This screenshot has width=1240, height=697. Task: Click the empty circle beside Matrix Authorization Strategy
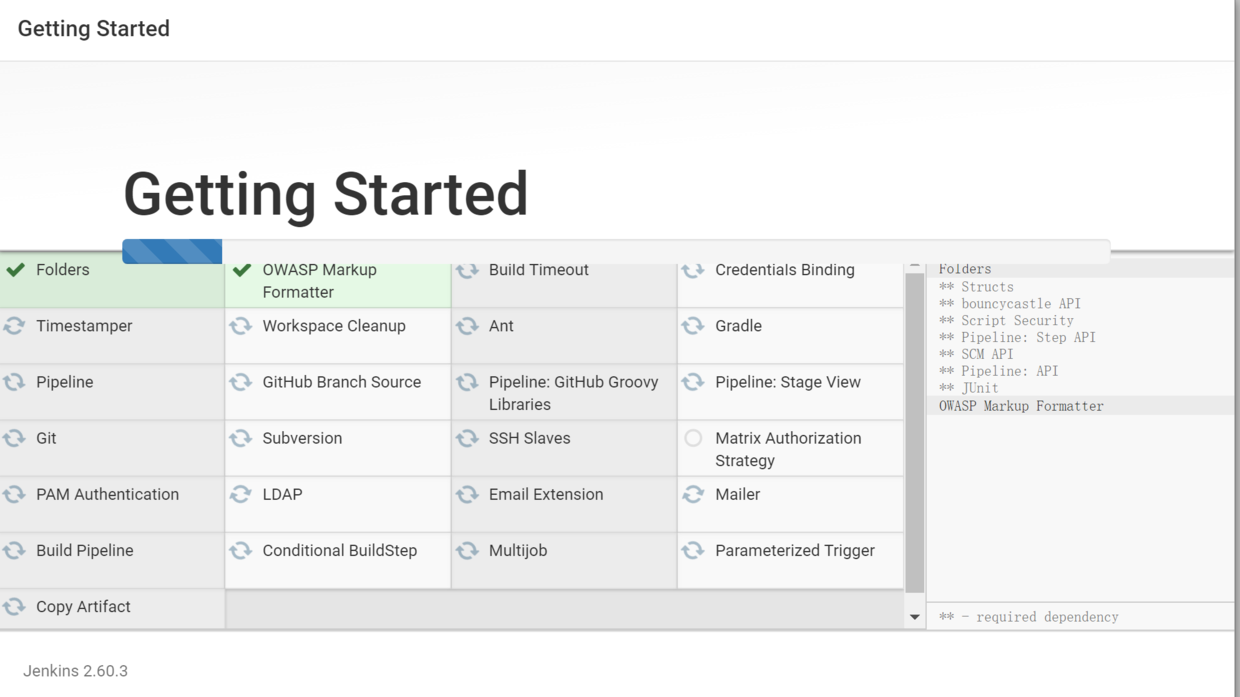point(693,438)
